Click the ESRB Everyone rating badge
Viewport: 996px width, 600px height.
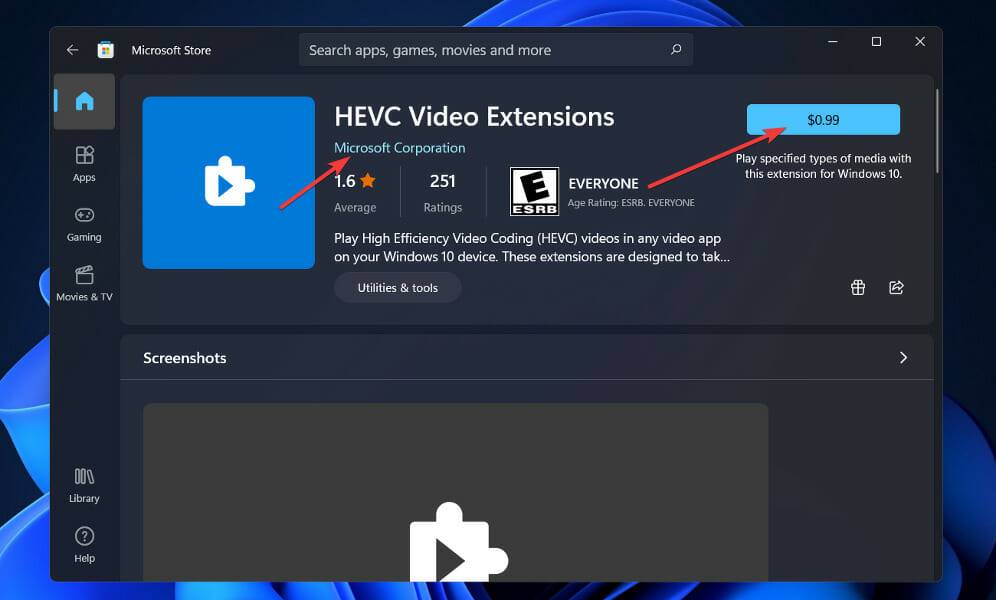(x=534, y=191)
